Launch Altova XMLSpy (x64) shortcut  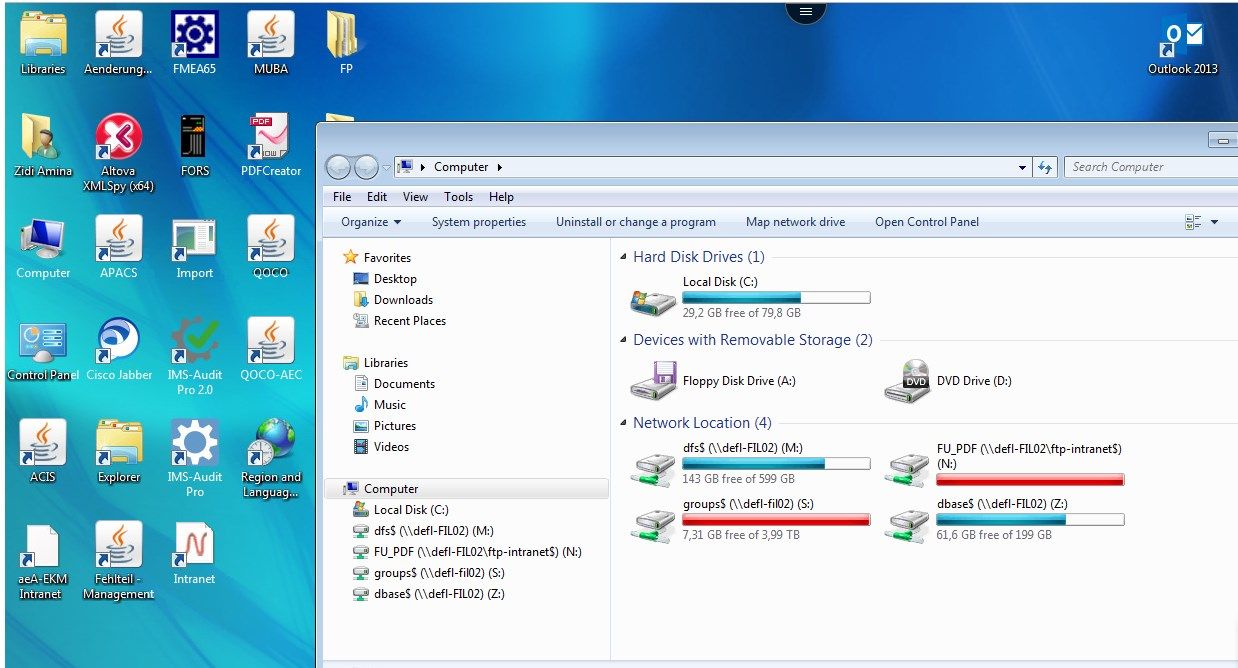pos(119,152)
